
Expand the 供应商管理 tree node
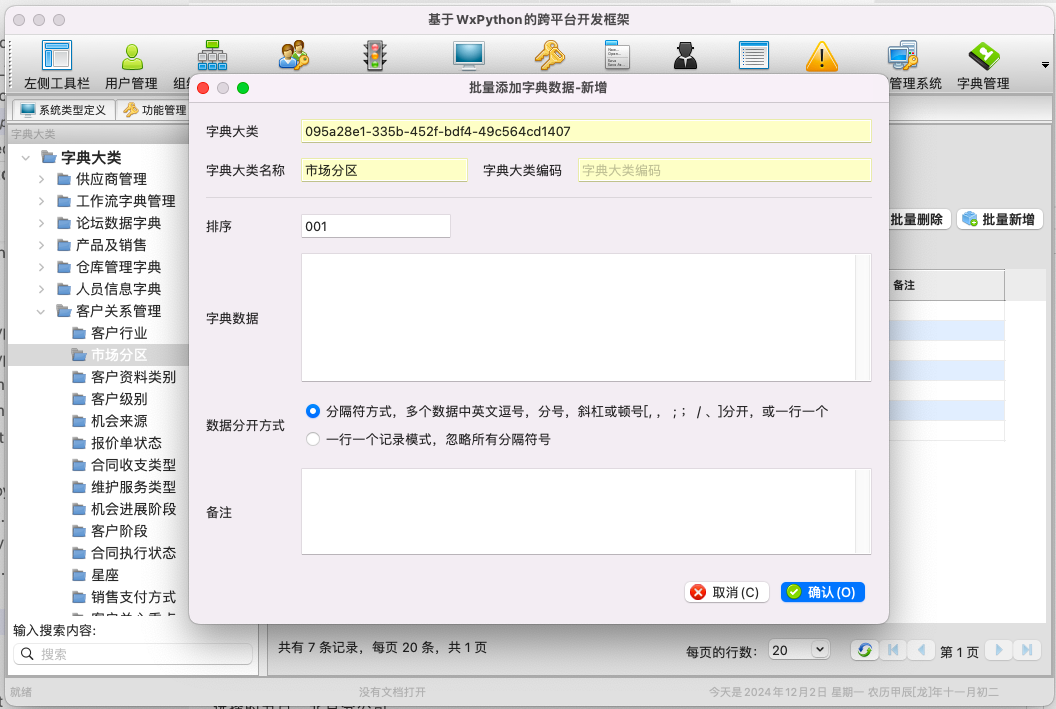click(41, 179)
